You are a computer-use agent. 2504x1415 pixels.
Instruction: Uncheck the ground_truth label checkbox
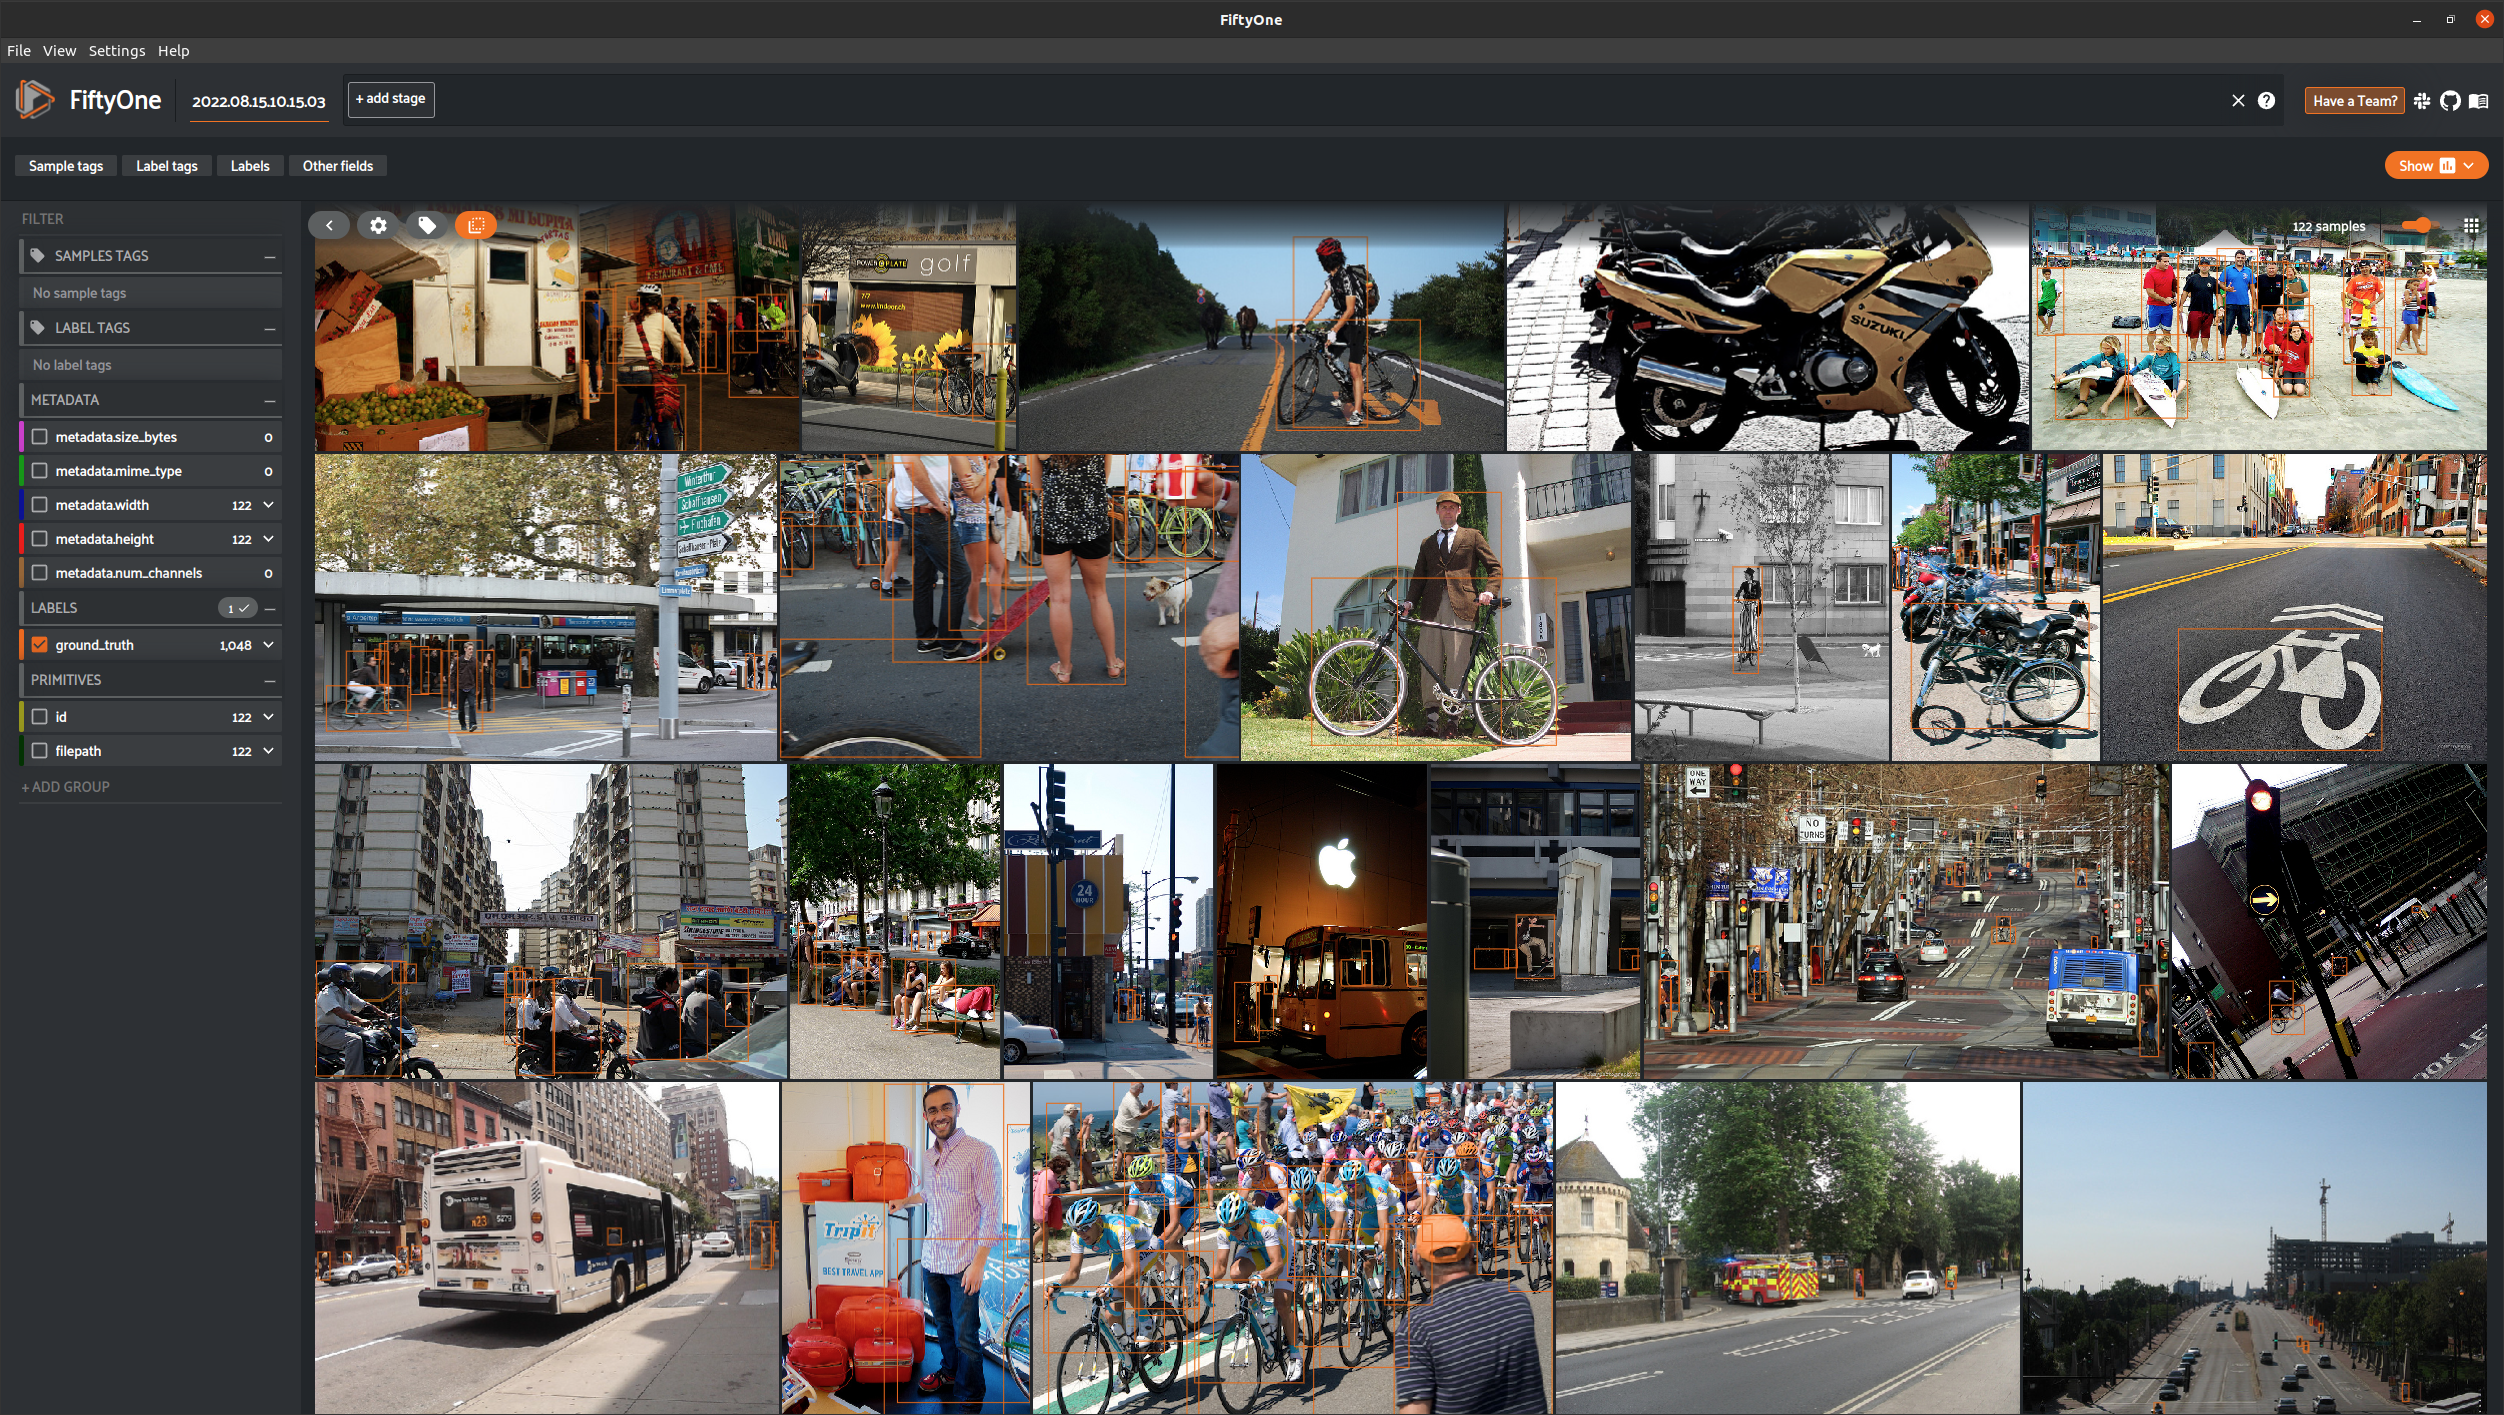coord(40,645)
